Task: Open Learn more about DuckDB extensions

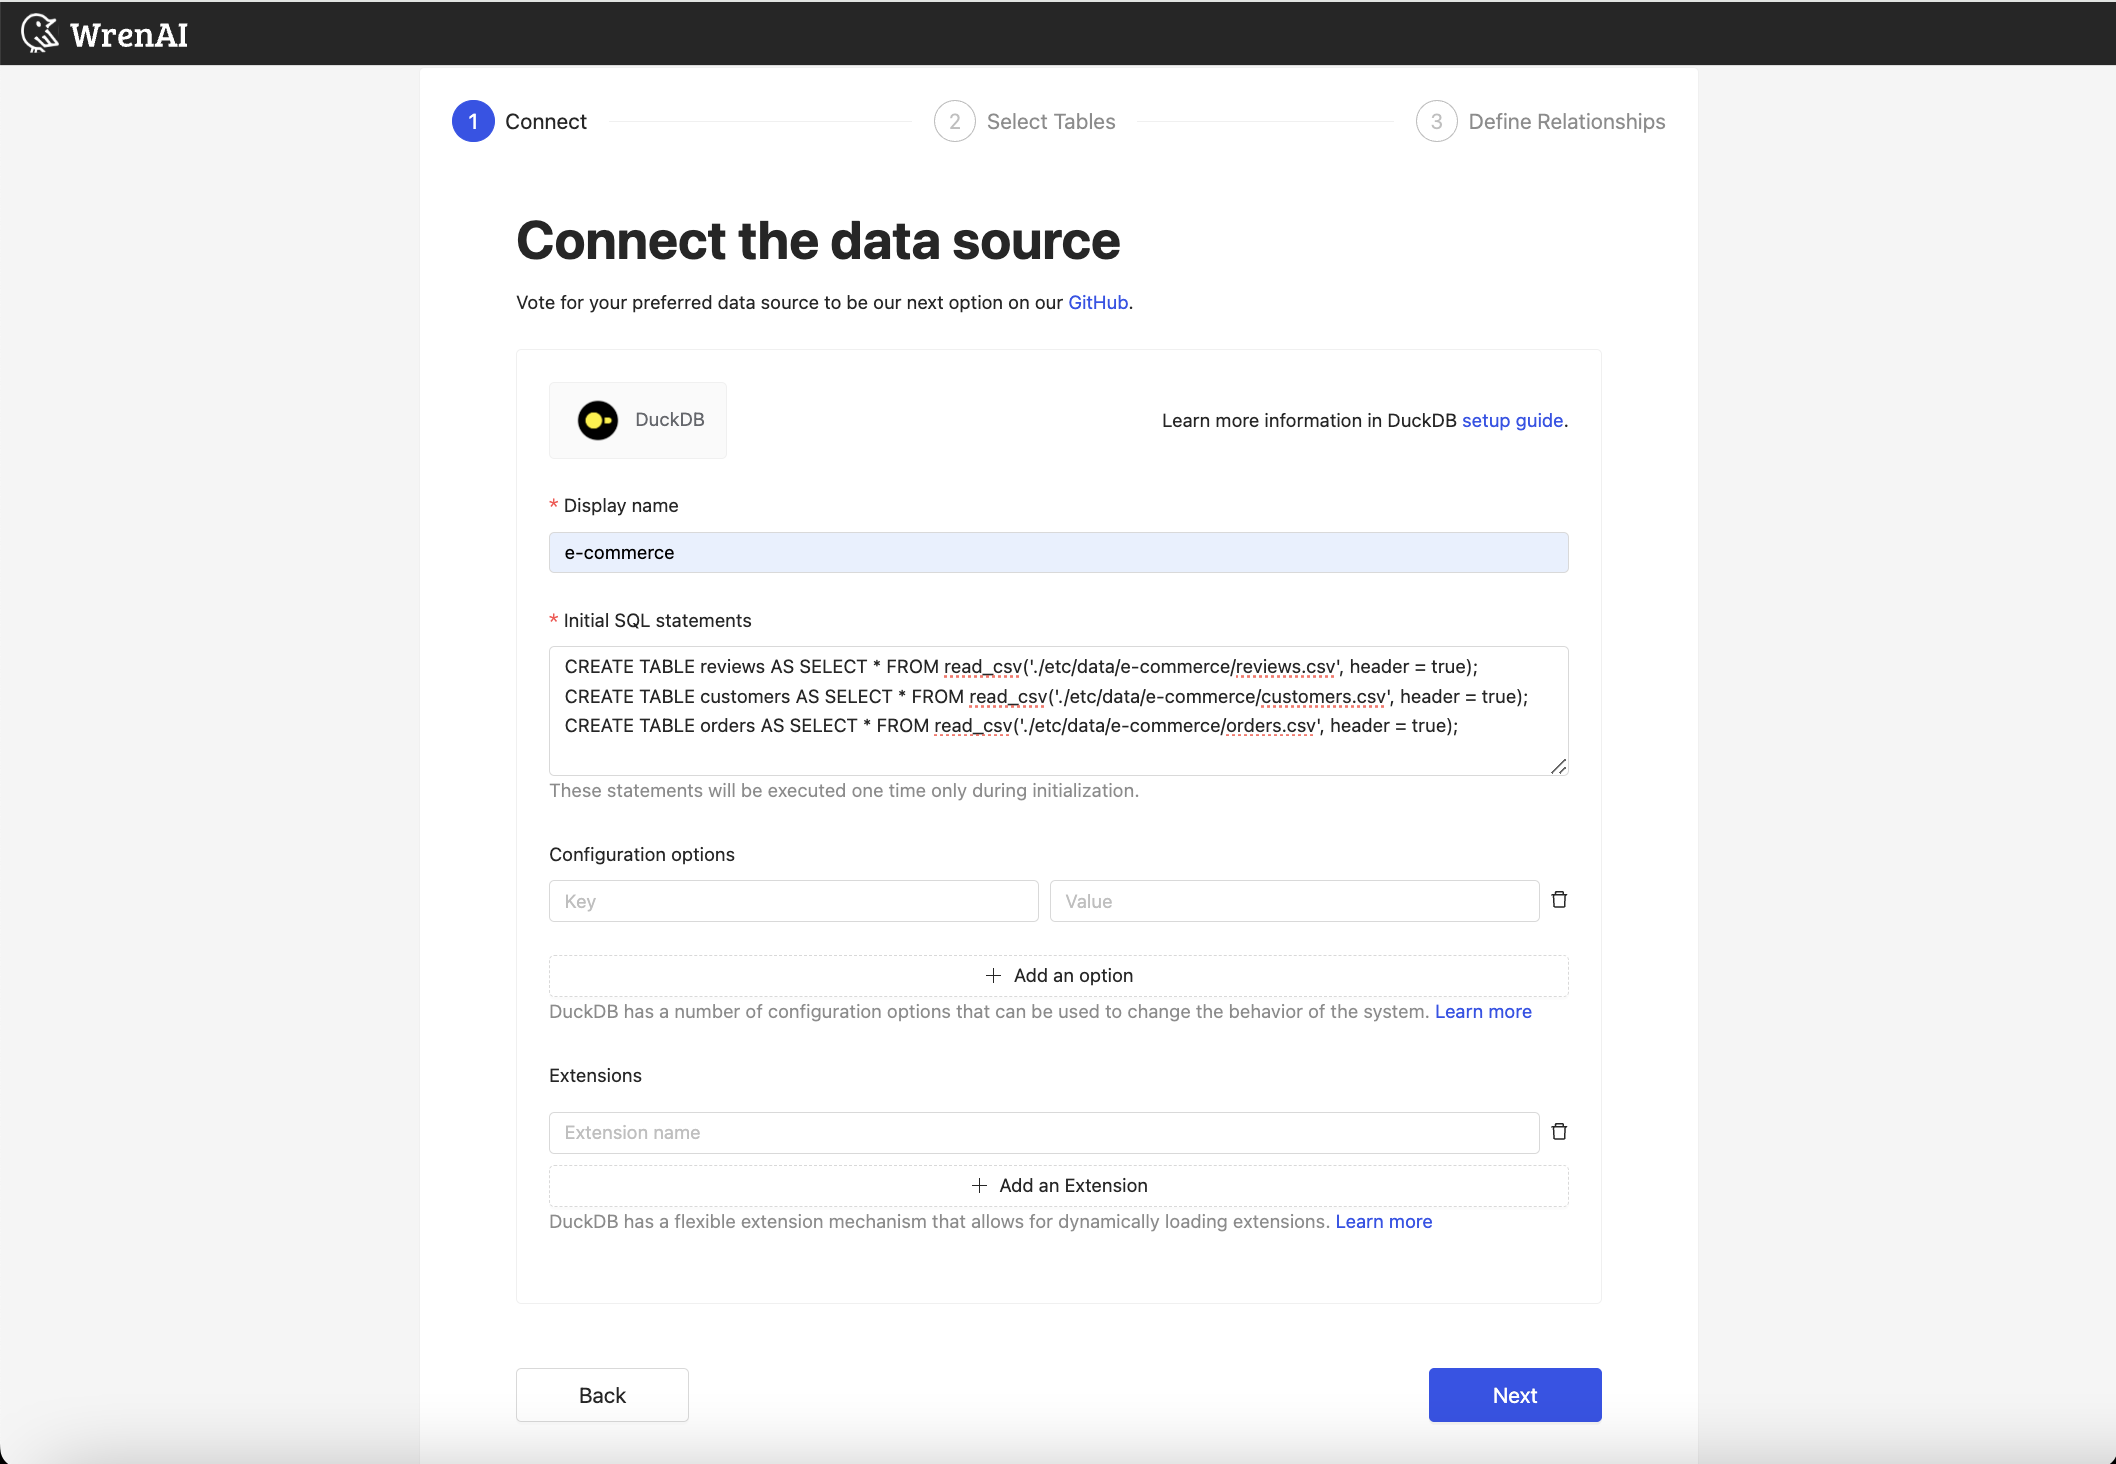Action: (x=1384, y=1221)
